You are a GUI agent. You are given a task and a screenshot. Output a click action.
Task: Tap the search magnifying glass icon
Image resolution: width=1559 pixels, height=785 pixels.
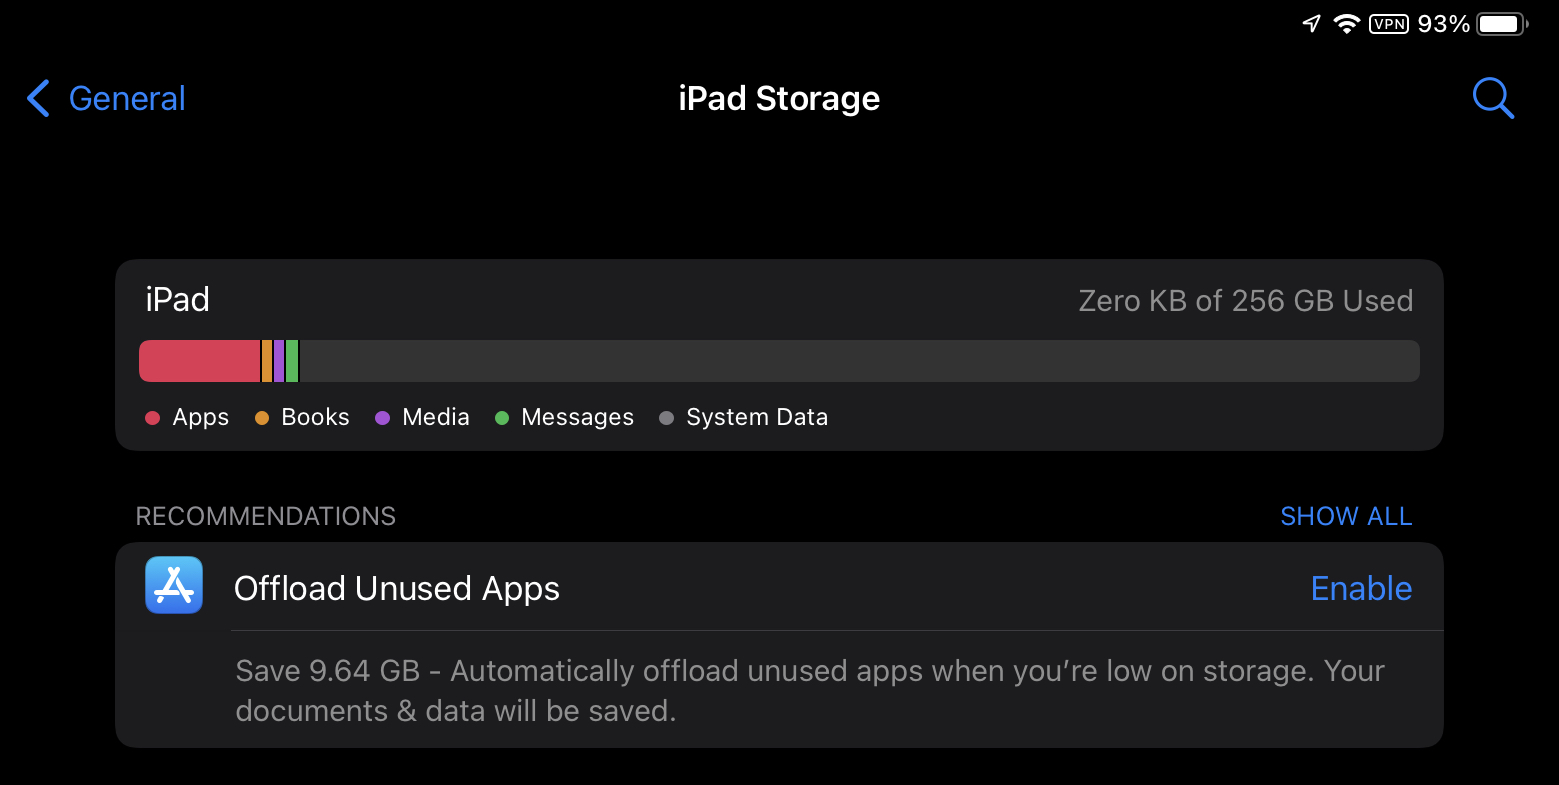[x=1493, y=98]
